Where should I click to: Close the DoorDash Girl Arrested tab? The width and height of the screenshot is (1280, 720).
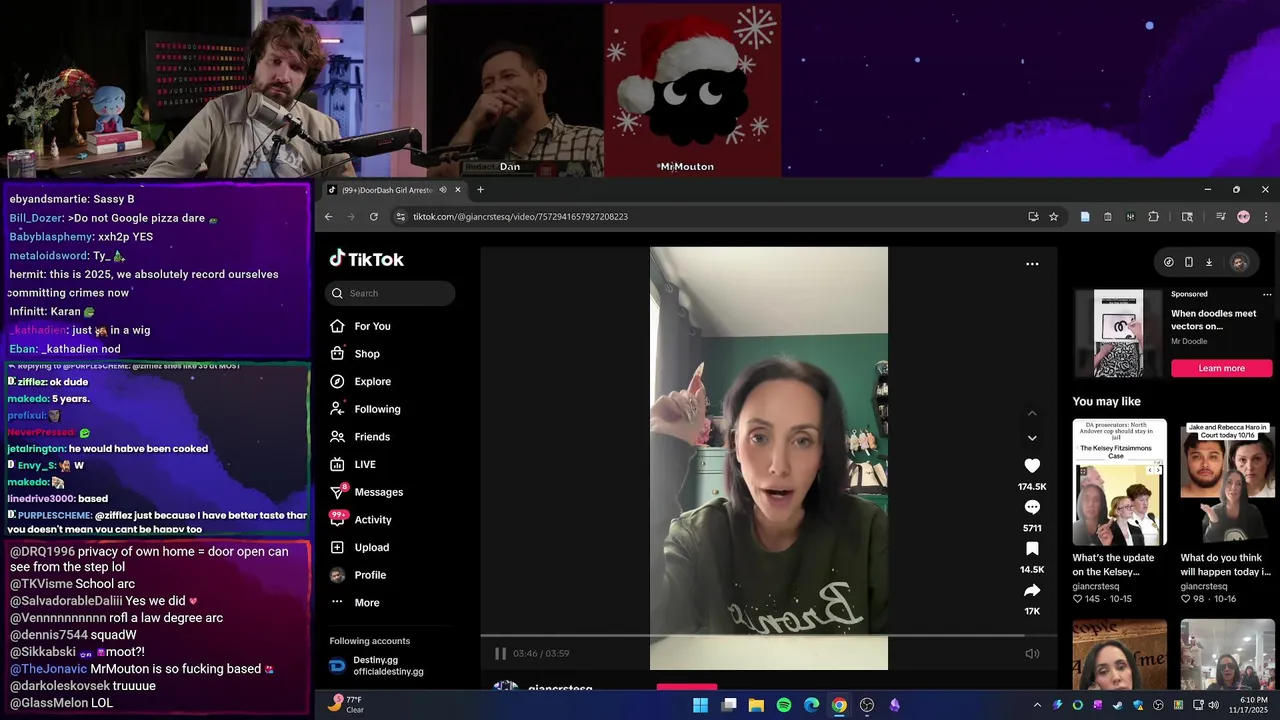[x=458, y=190]
